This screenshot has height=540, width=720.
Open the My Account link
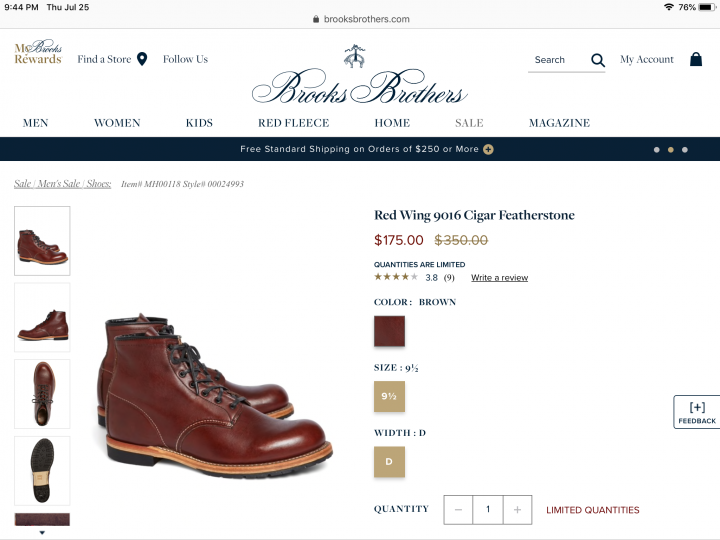tap(646, 59)
